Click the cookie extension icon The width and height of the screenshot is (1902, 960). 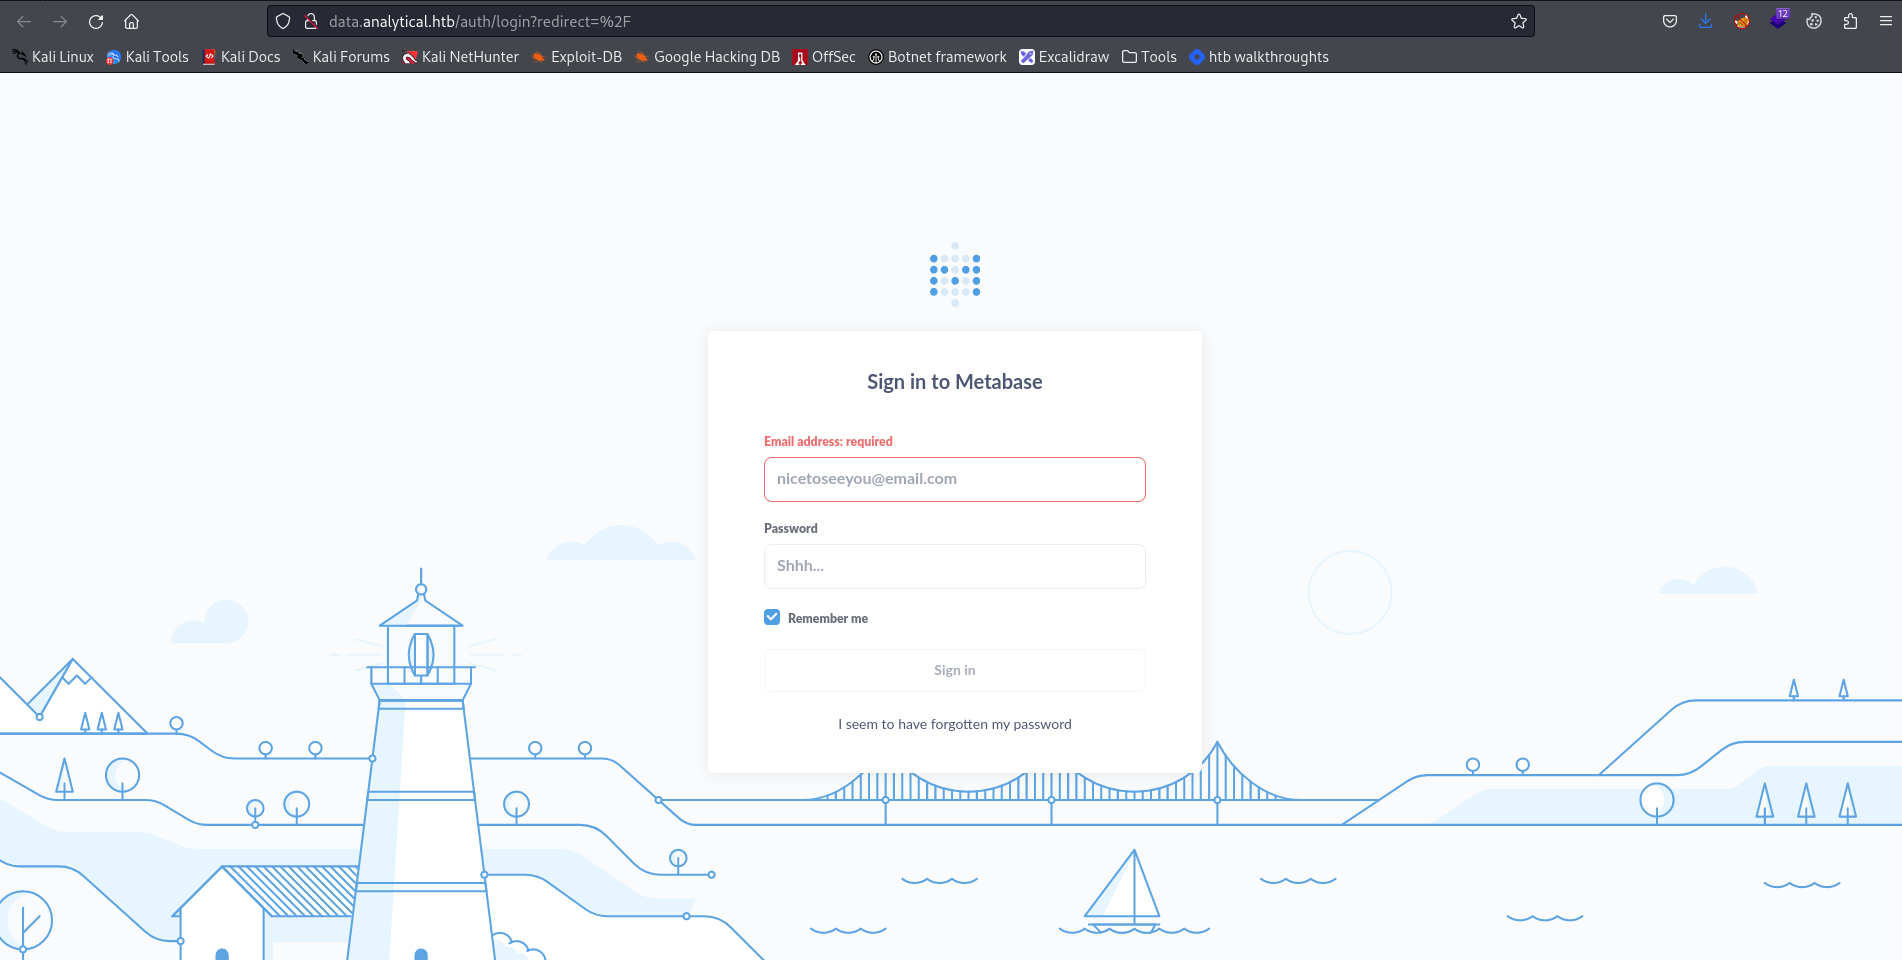[1814, 21]
